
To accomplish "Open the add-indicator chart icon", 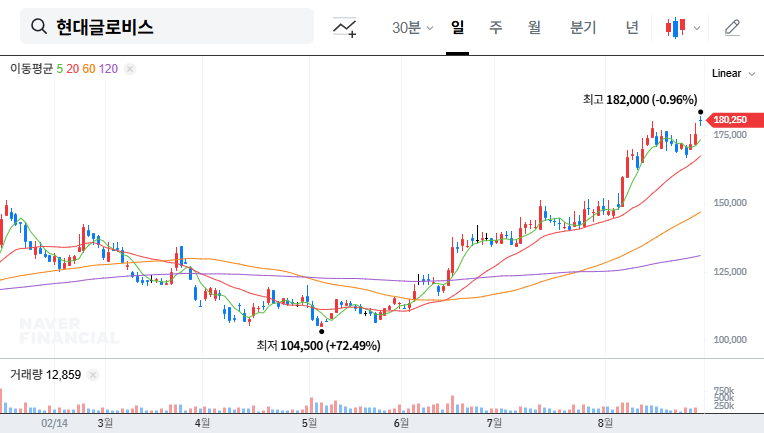I will pos(344,27).
